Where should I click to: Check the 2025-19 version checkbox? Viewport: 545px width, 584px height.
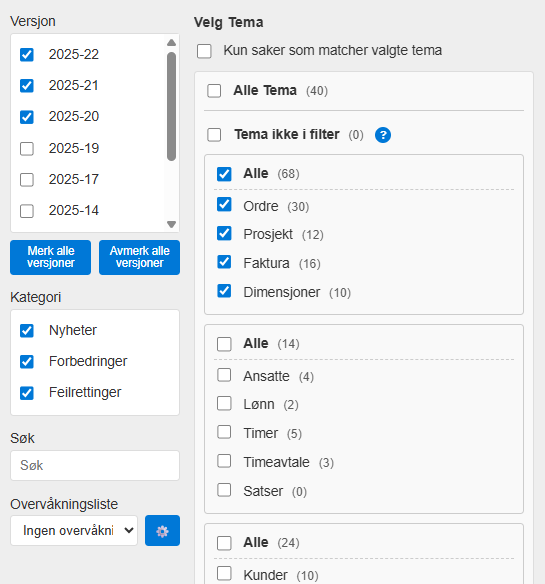(27, 149)
